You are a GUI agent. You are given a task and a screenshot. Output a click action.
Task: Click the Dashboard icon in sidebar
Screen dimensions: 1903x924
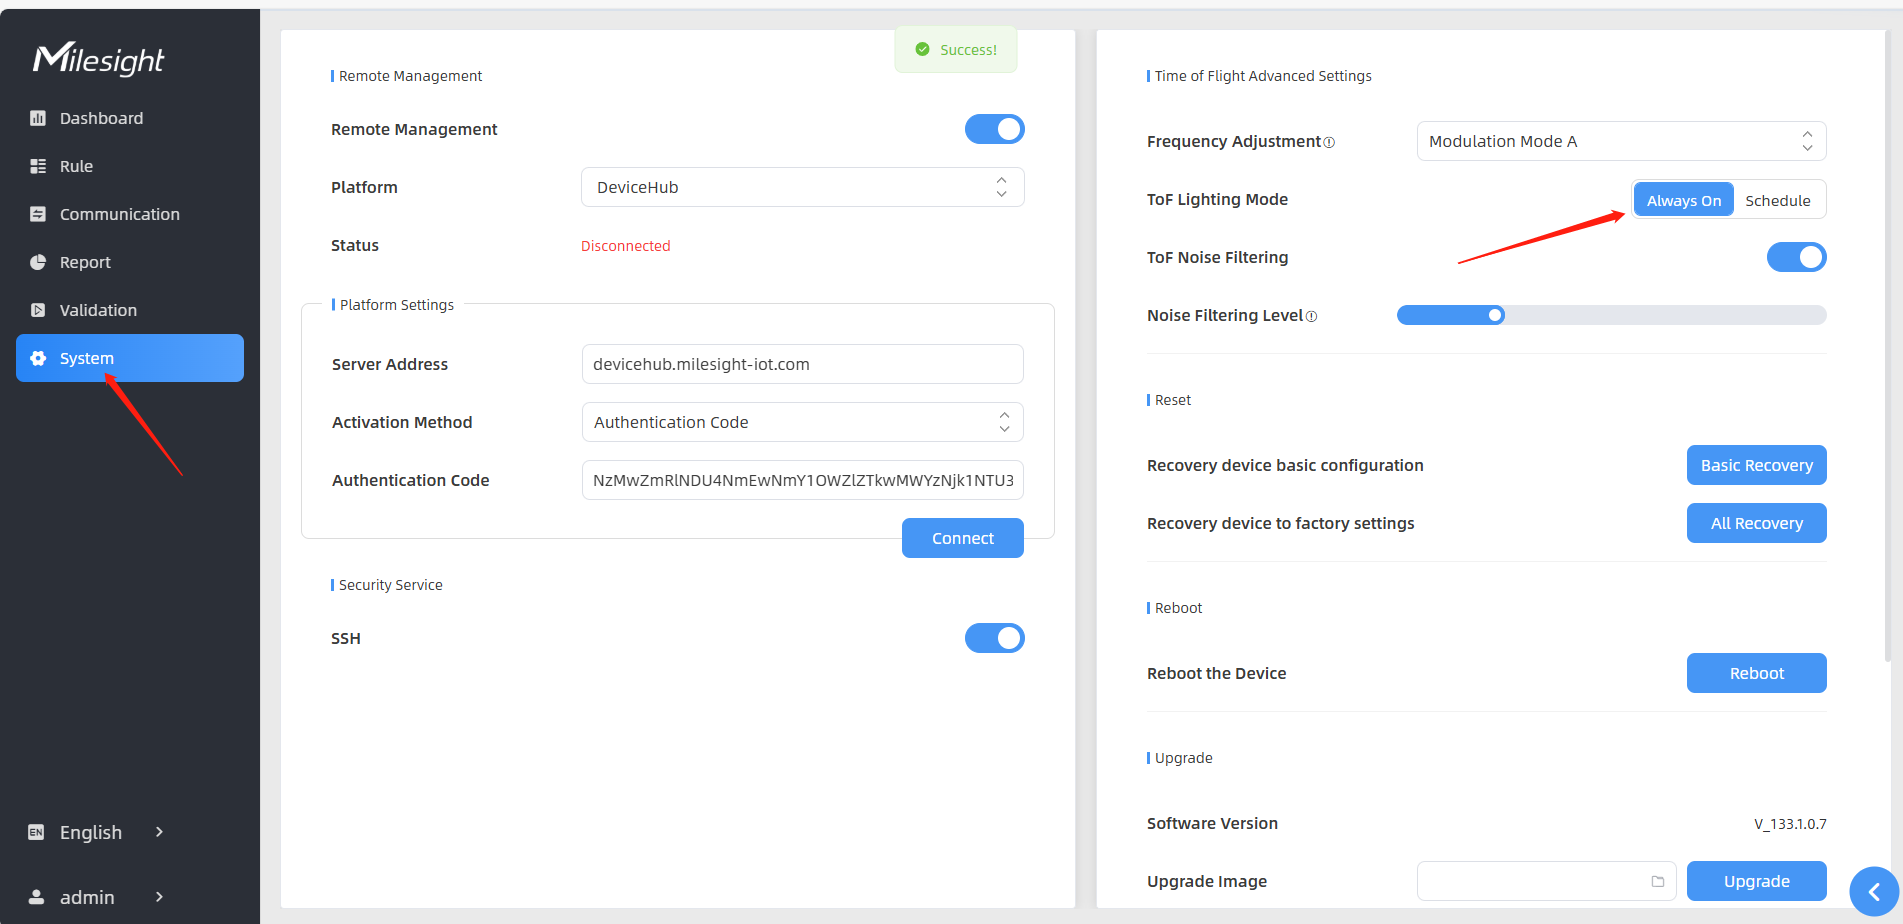38,118
